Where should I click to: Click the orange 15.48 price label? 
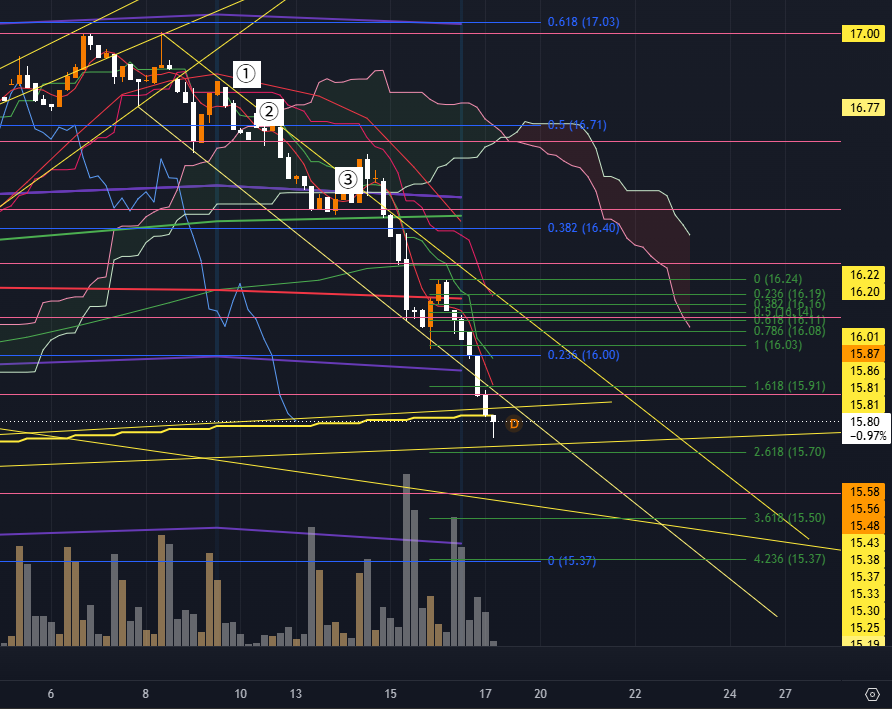pos(864,526)
